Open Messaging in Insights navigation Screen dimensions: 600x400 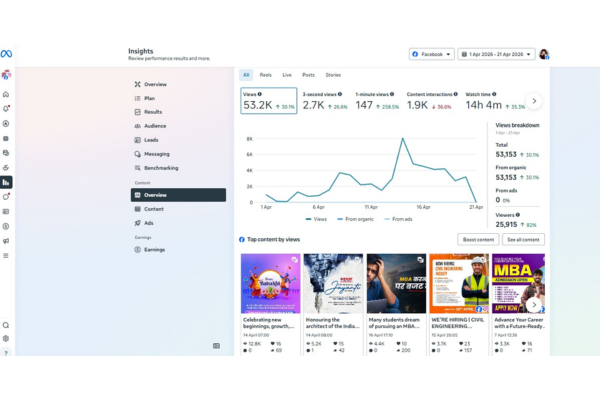tap(178, 154)
